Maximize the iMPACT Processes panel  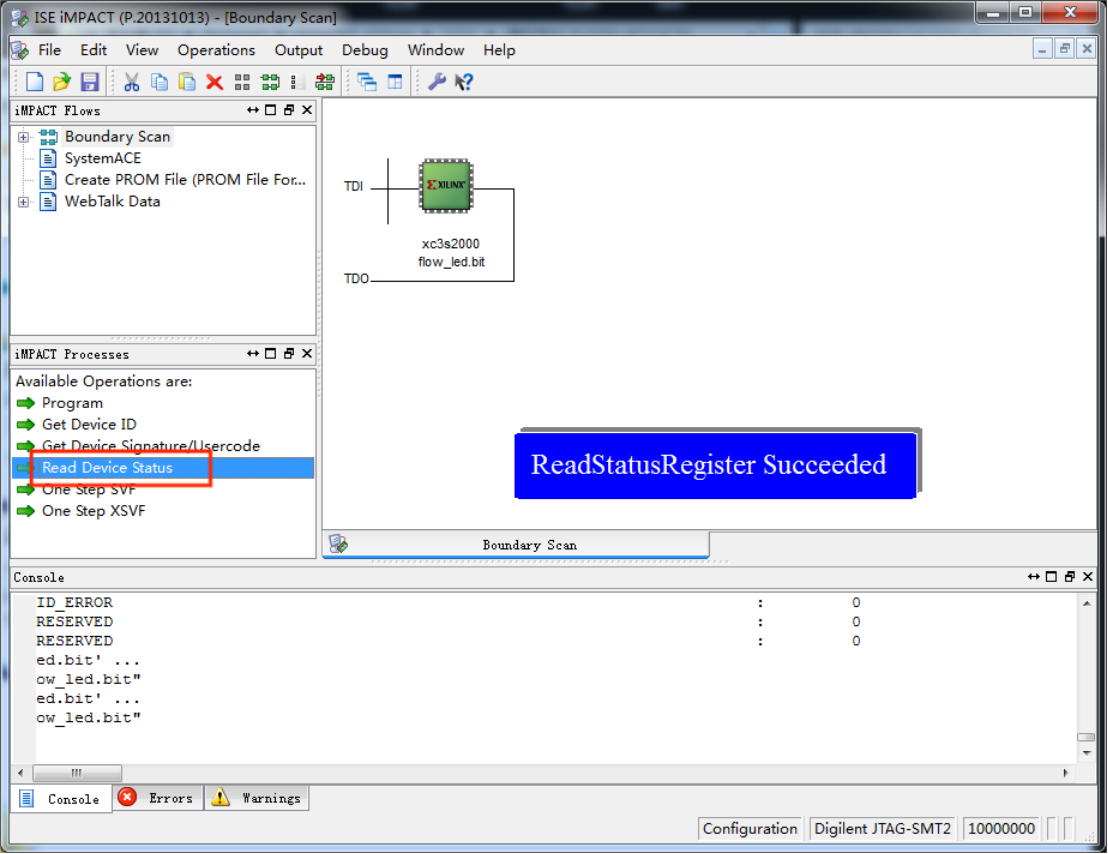[271, 353]
